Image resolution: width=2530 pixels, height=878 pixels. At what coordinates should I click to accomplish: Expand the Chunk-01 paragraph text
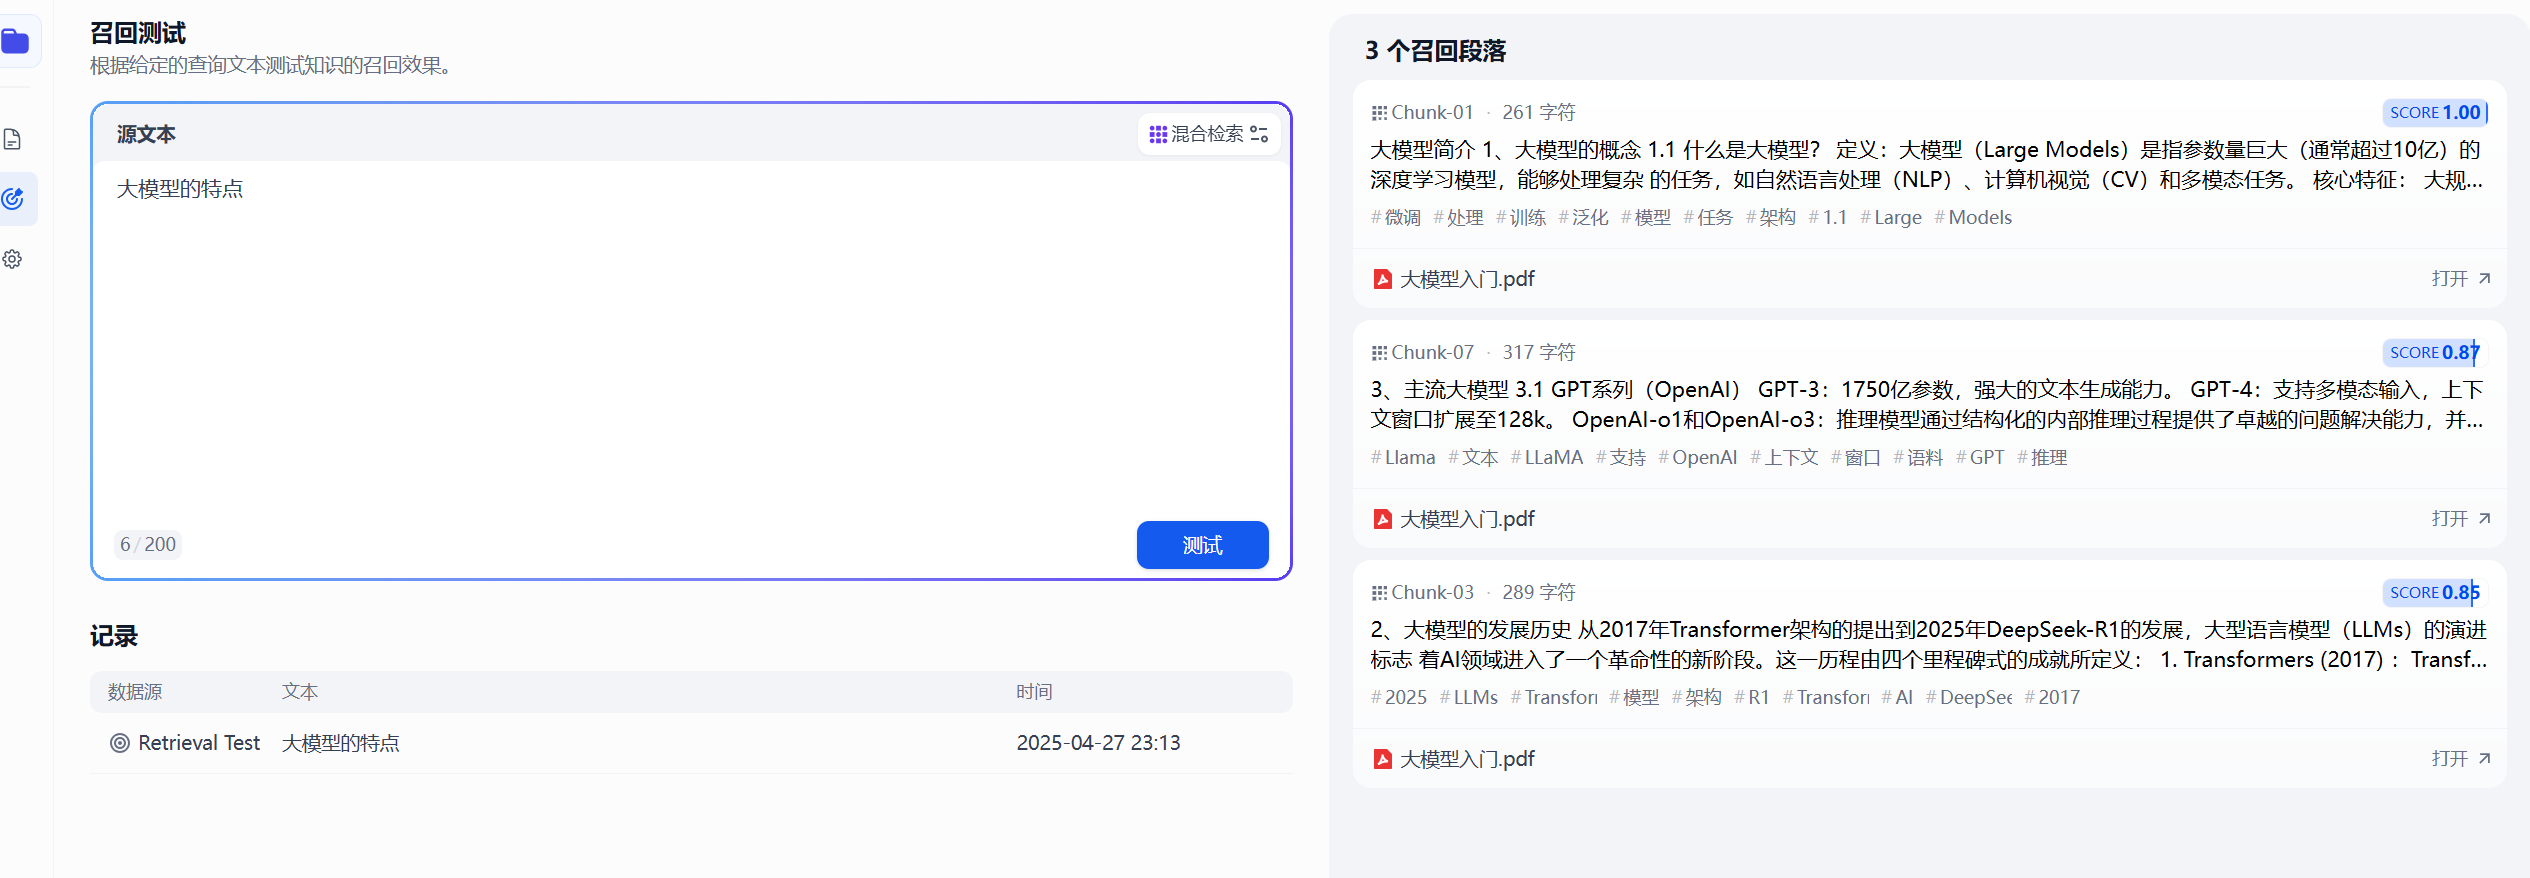coord(1926,165)
